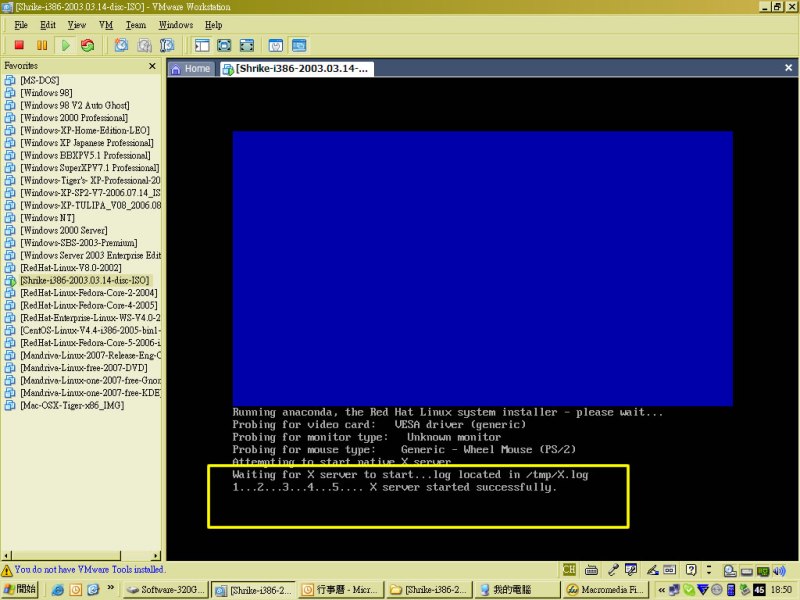Image resolution: width=800 pixels, height=600 pixels.
Task: Click inside the blue installer screen
Action: 483,268
